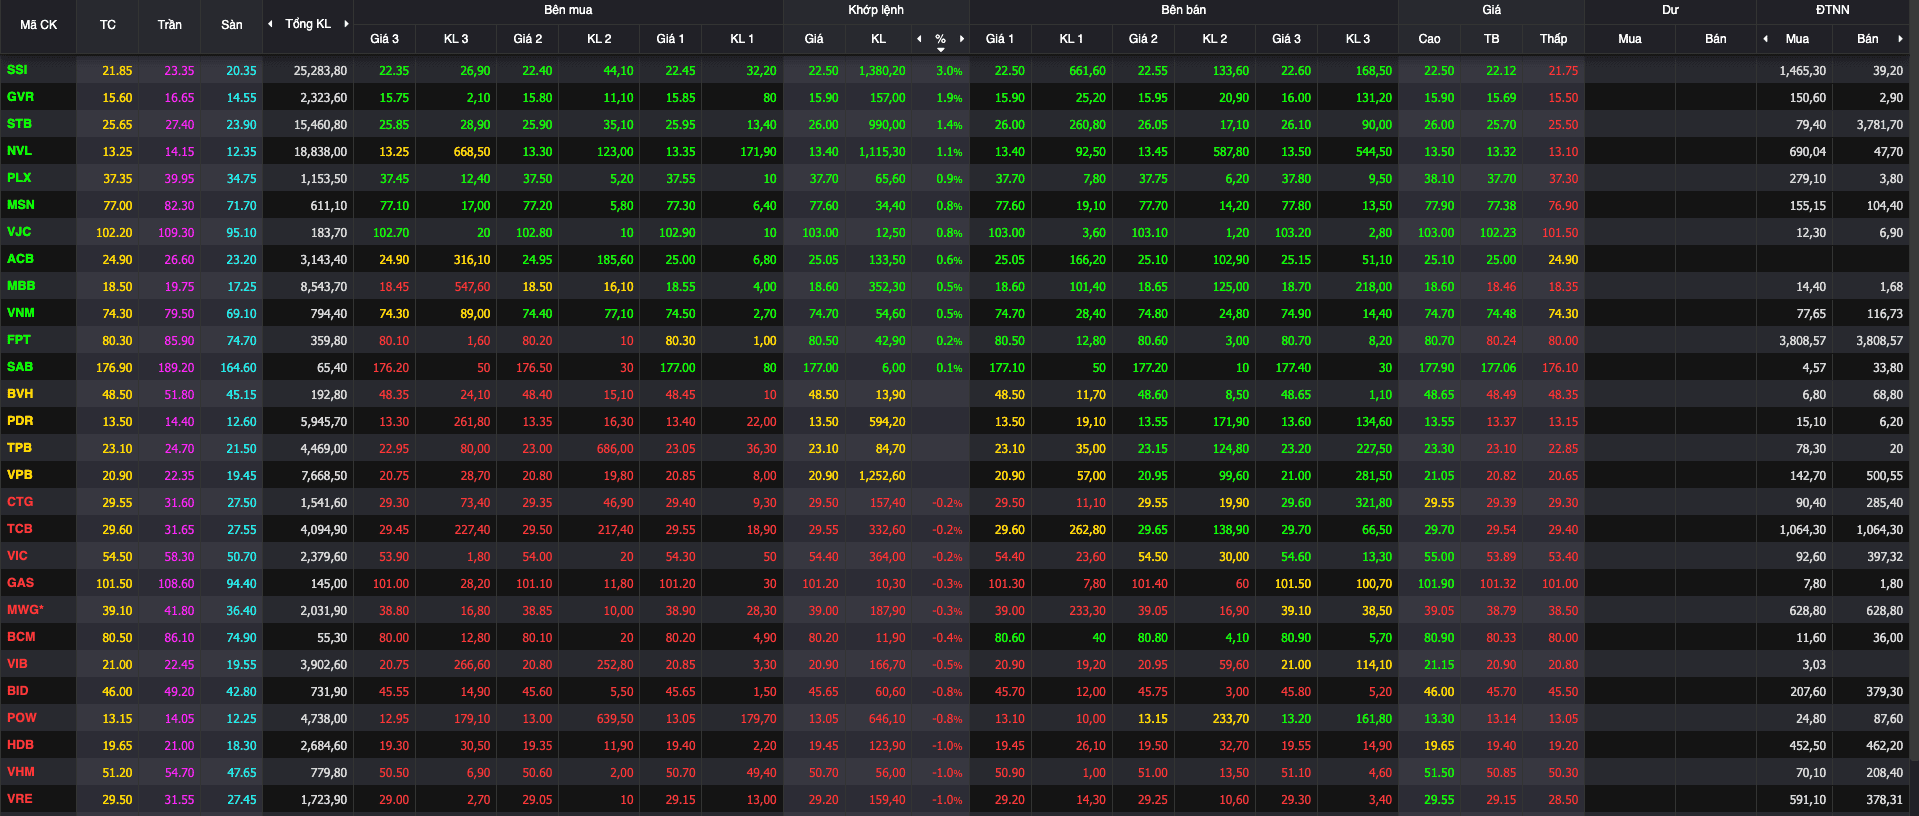Image resolution: width=1919 pixels, height=816 pixels.
Task: Click the Bên mua group header
Action: (x=568, y=10)
